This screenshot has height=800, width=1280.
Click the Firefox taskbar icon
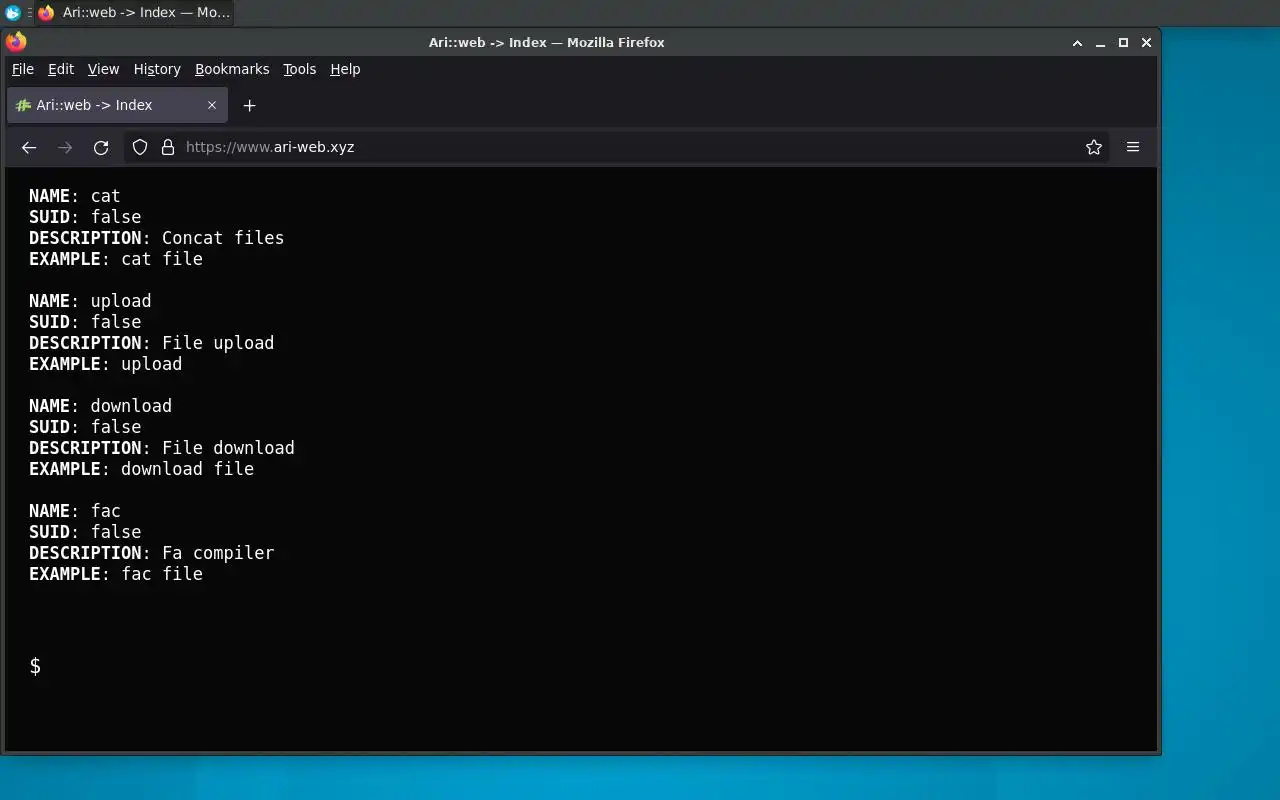(46, 13)
